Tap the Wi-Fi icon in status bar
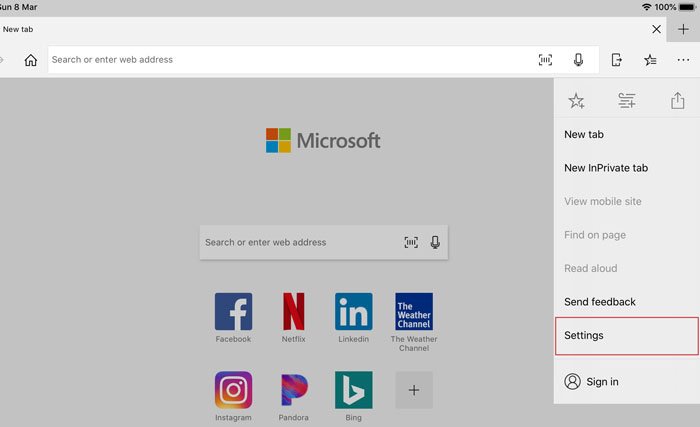This screenshot has height=427, width=700. tap(646, 7)
